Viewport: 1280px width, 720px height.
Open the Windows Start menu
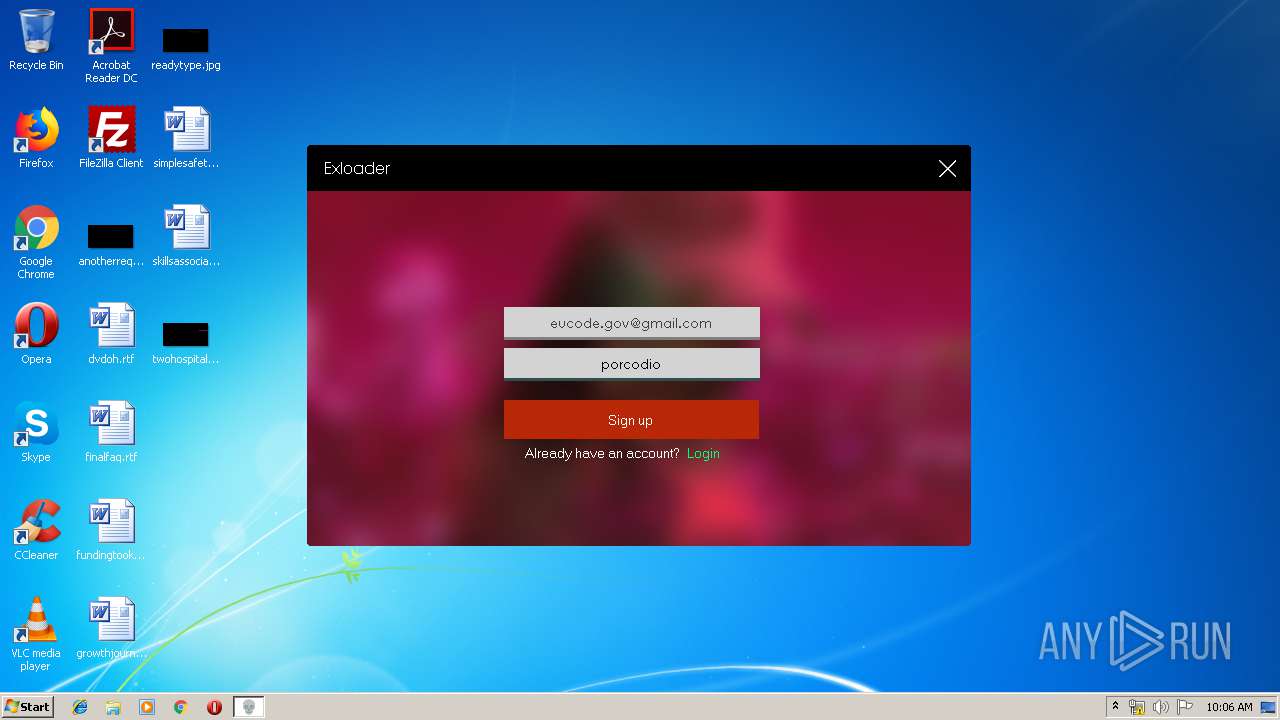tap(28, 707)
